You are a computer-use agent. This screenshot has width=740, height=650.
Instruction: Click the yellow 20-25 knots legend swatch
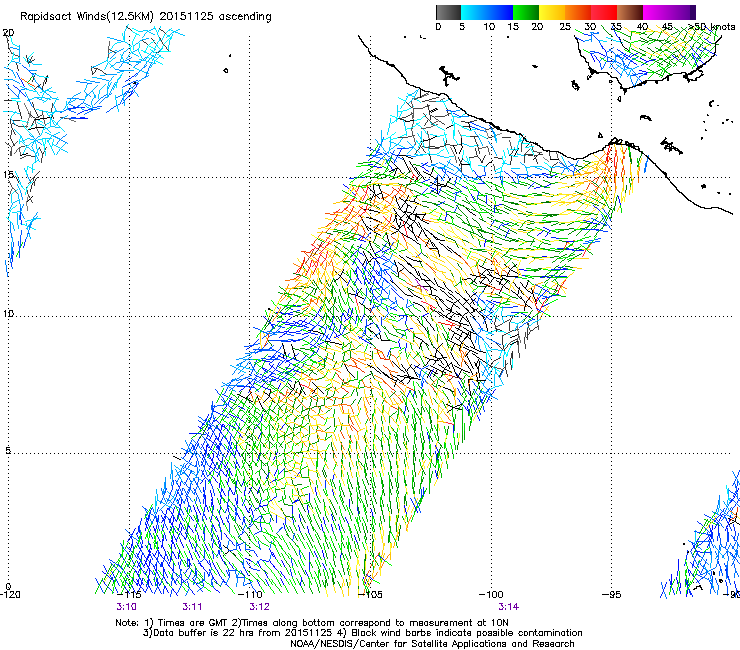click(x=552, y=12)
